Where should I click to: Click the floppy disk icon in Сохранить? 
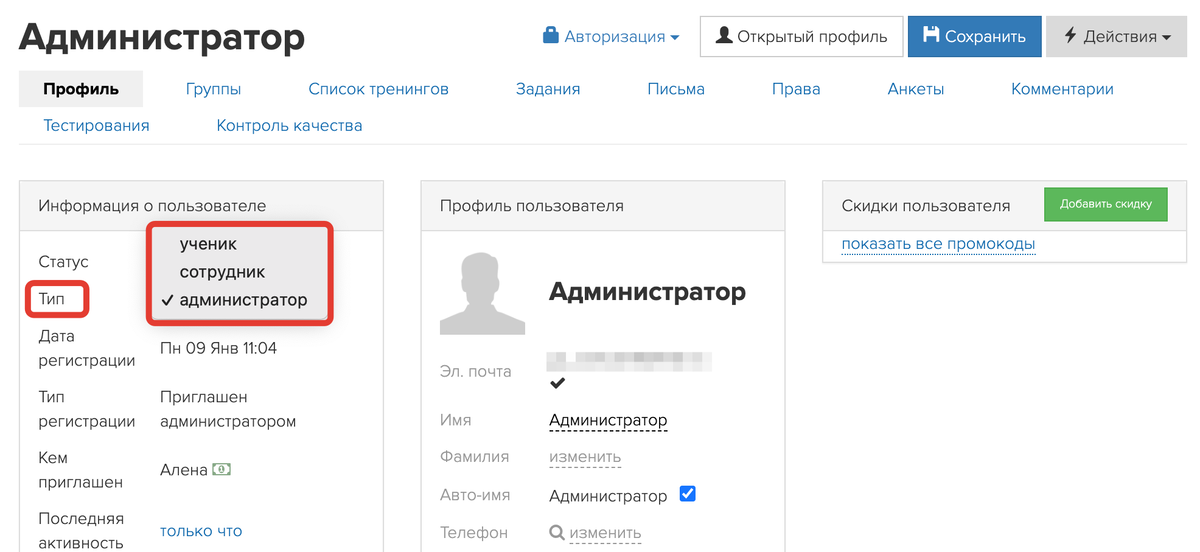931,35
